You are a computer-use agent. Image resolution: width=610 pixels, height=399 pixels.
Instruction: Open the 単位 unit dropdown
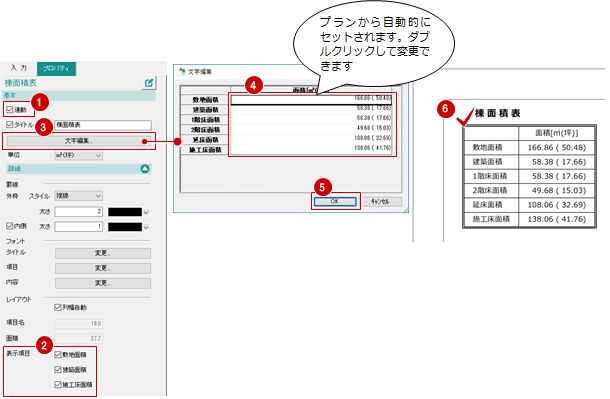79,156
